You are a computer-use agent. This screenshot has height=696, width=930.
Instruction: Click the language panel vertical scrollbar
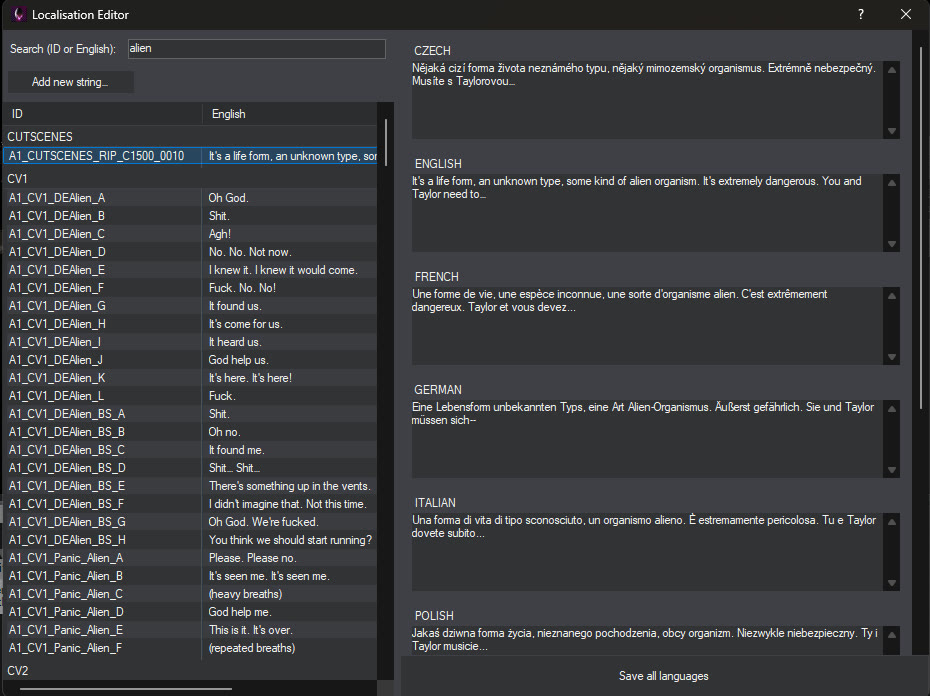[x=920, y=227]
